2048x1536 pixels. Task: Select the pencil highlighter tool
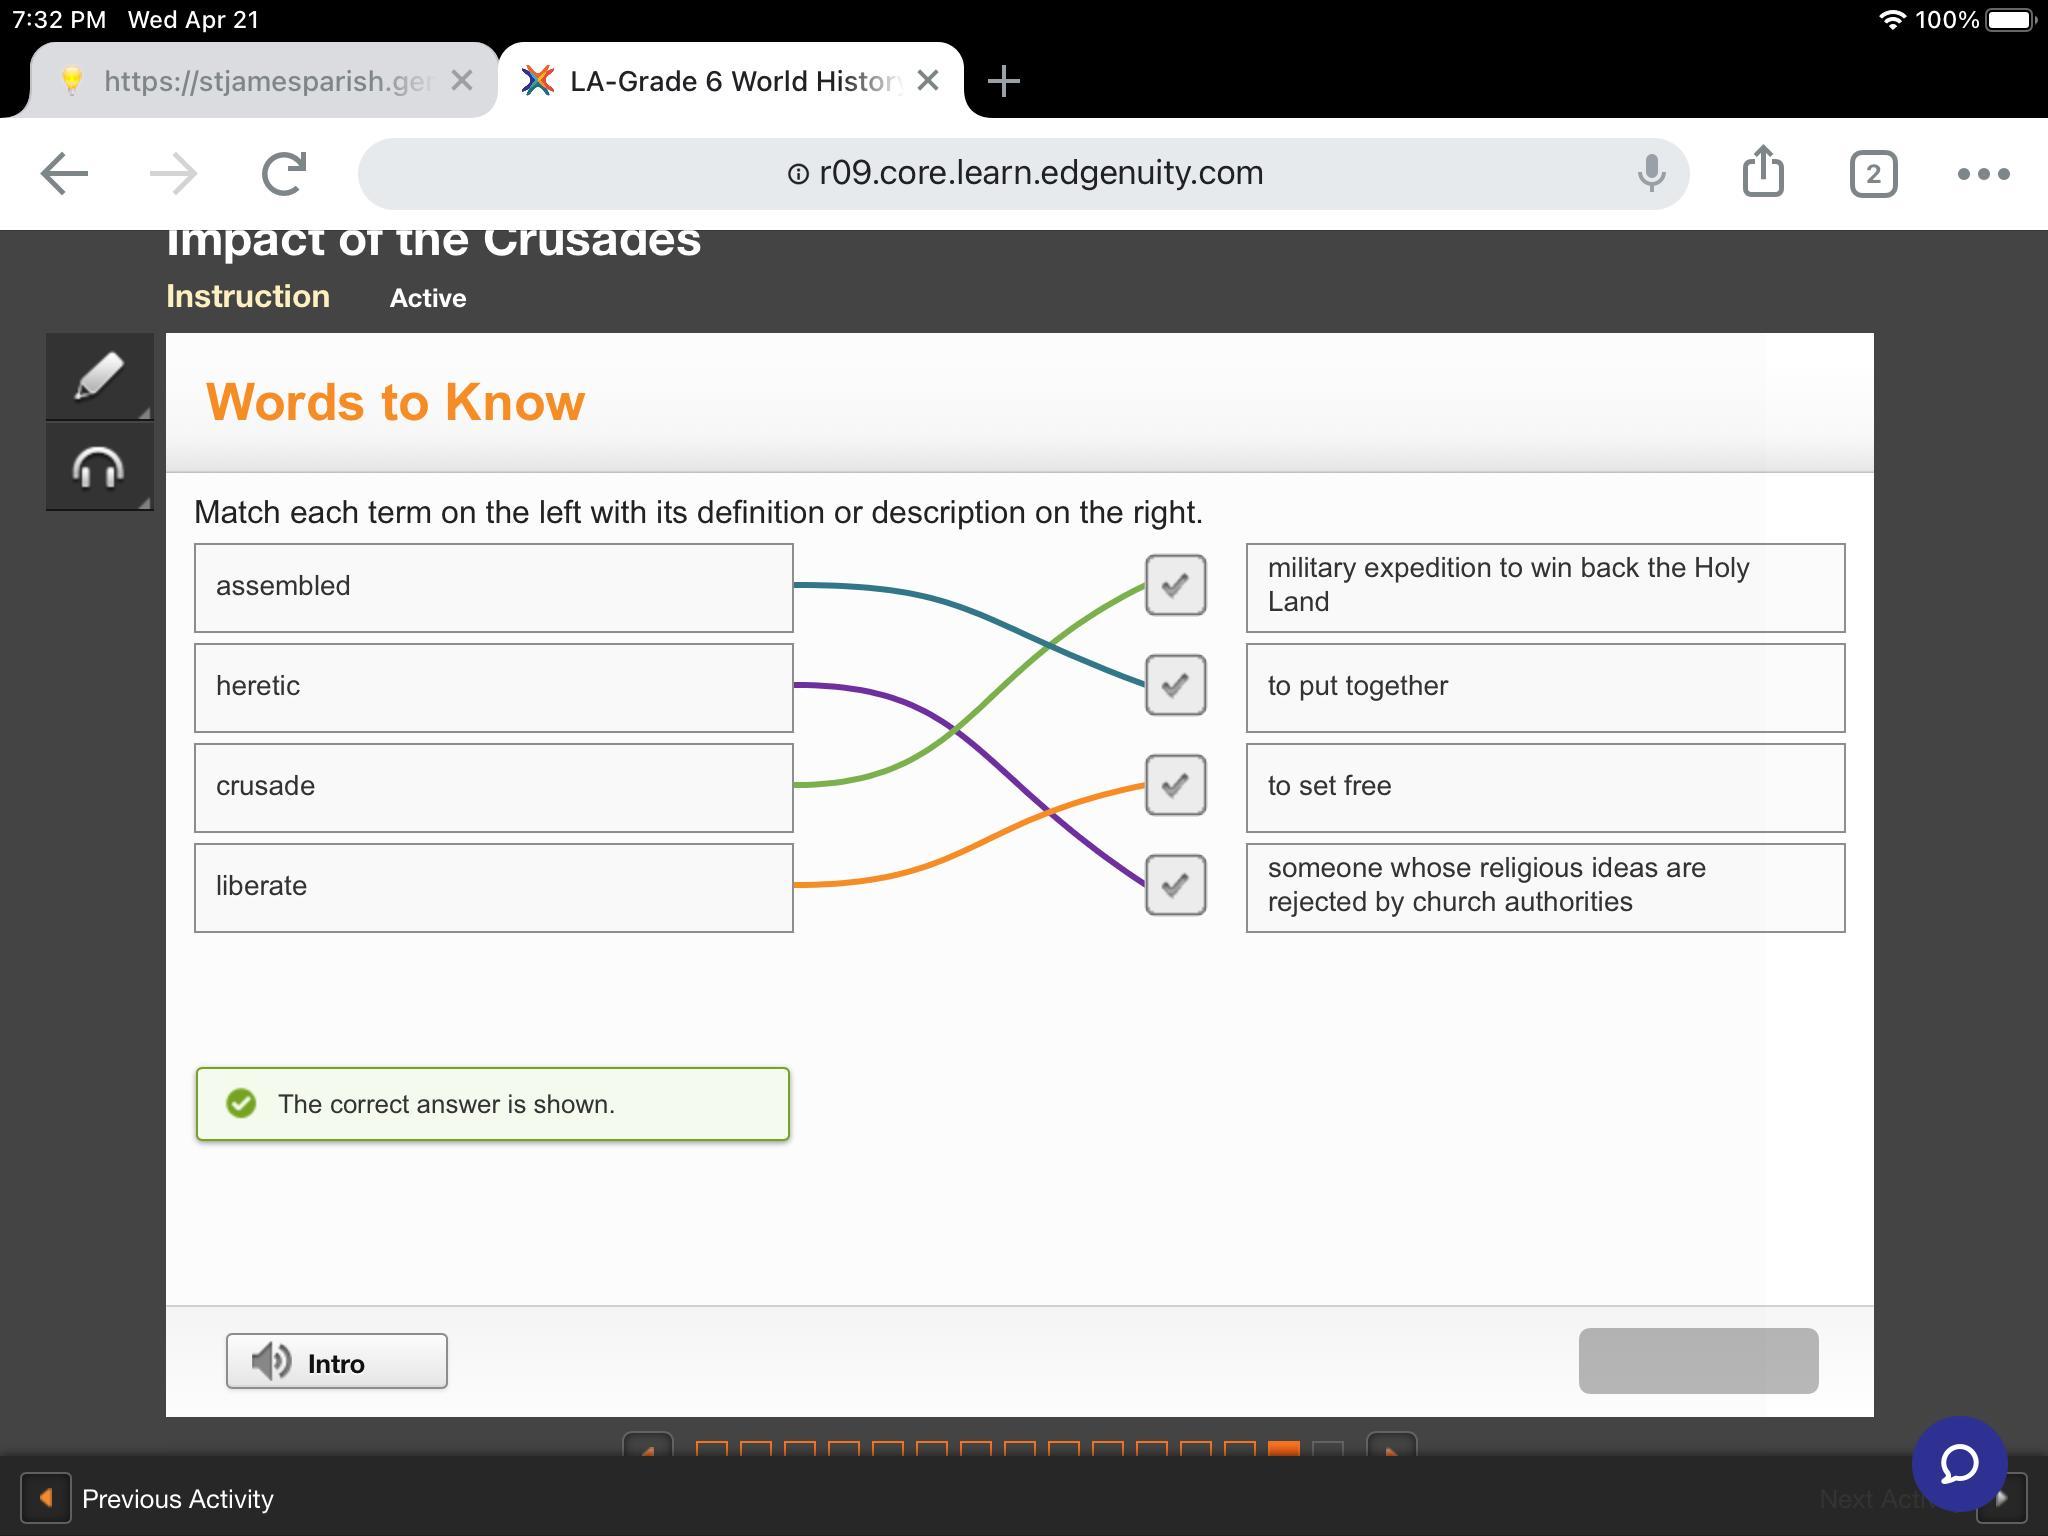click(99, 377)
